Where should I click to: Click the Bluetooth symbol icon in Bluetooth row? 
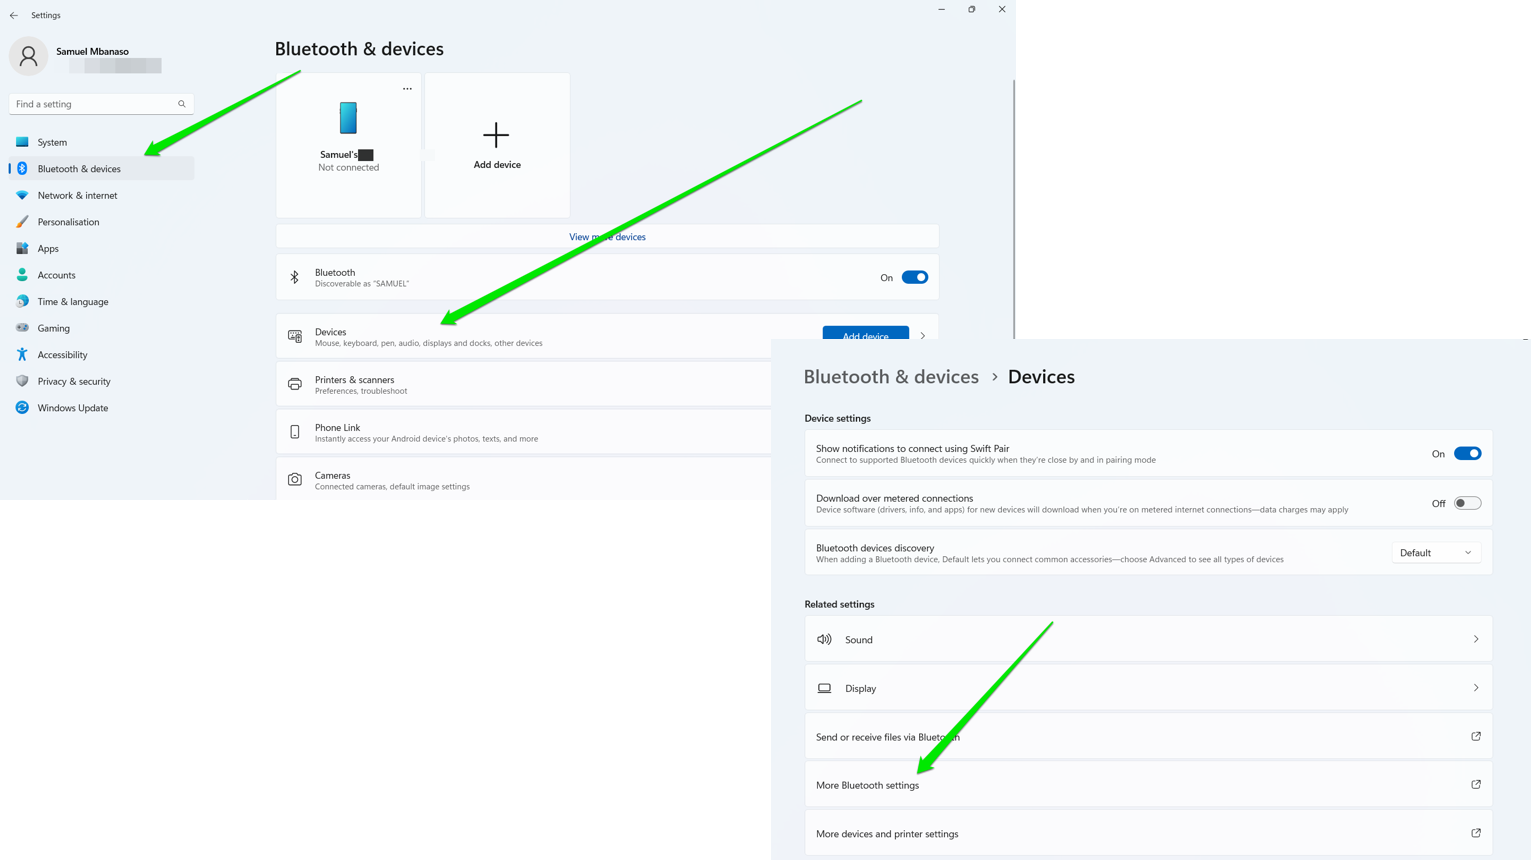[x=295, y=278]
